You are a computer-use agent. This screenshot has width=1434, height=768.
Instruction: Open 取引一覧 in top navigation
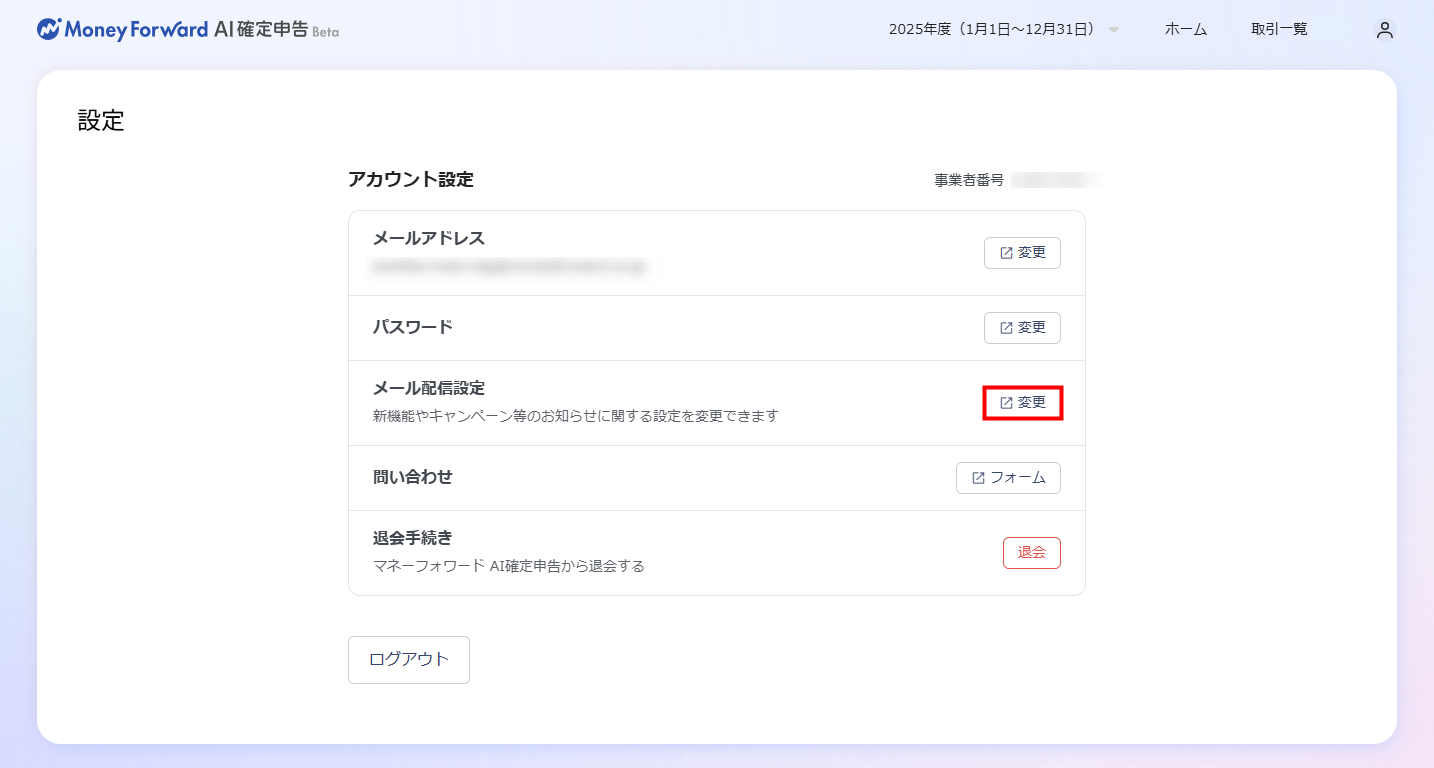pyautogui.click(x=1279, y=30)
